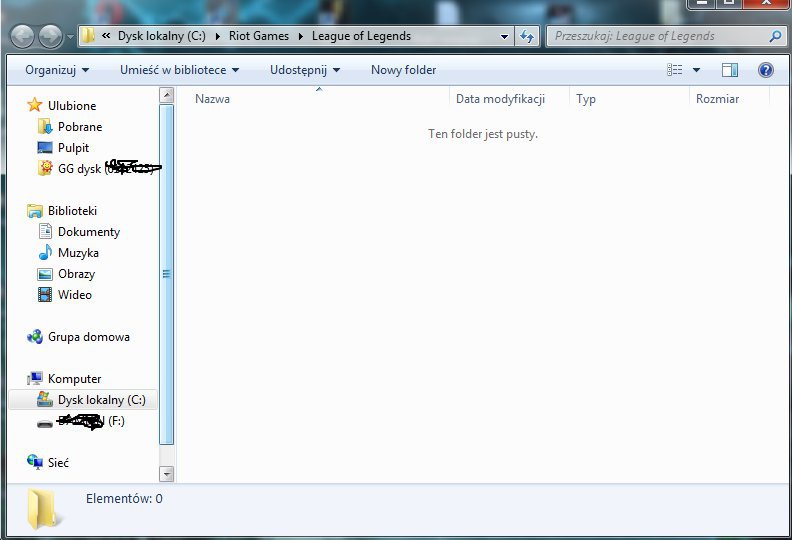792x540 pixels.
Task: Click the Pobrane folder icon
Action: (x=45, y=126)
